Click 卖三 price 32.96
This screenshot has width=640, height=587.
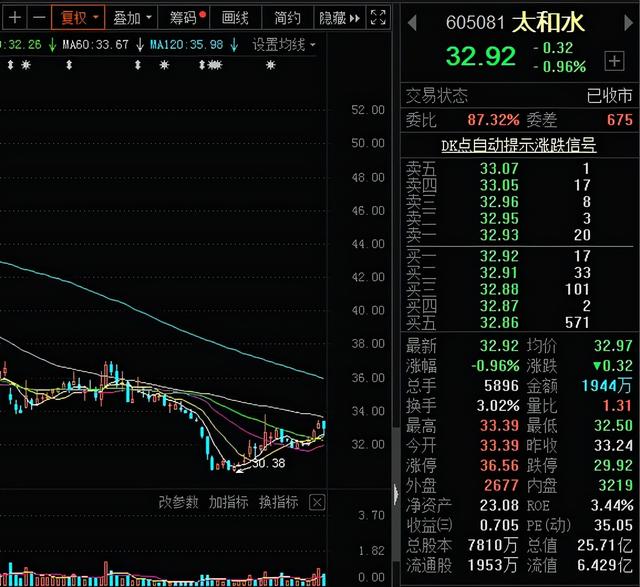click(x=499, y=202)
